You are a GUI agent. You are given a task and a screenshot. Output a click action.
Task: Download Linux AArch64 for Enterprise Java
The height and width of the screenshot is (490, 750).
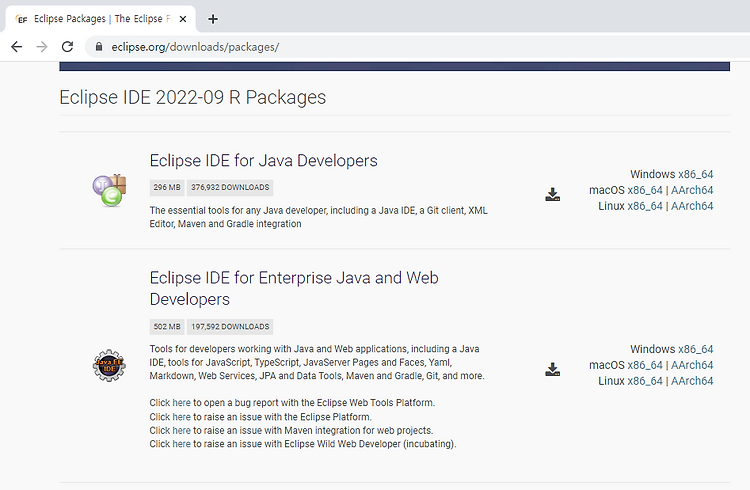(x=692, y=381)
